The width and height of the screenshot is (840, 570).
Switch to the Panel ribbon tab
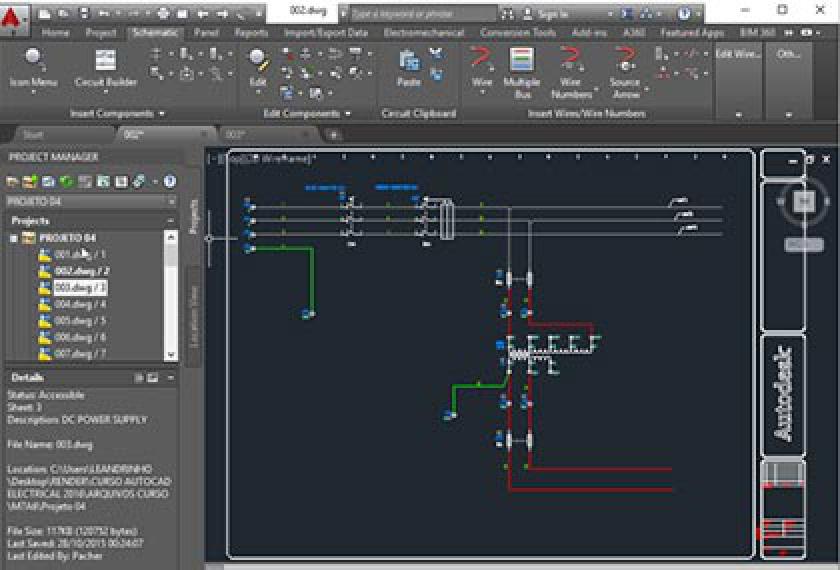[206, 32]
